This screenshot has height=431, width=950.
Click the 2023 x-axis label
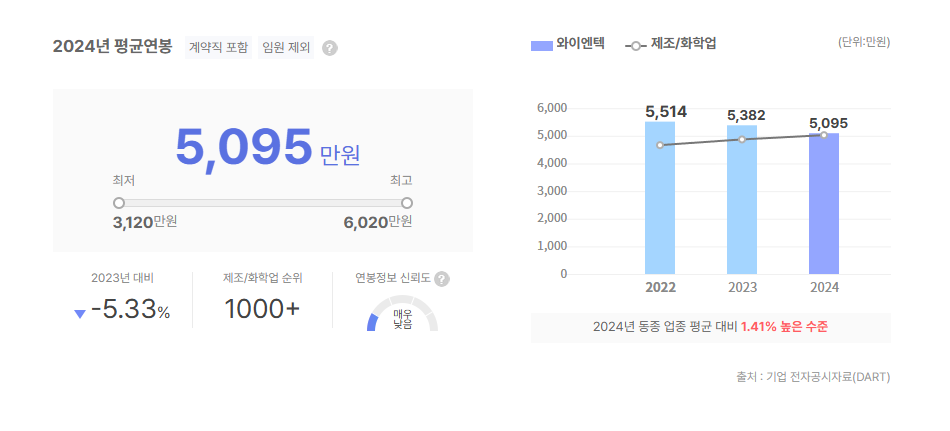[742, 287]
